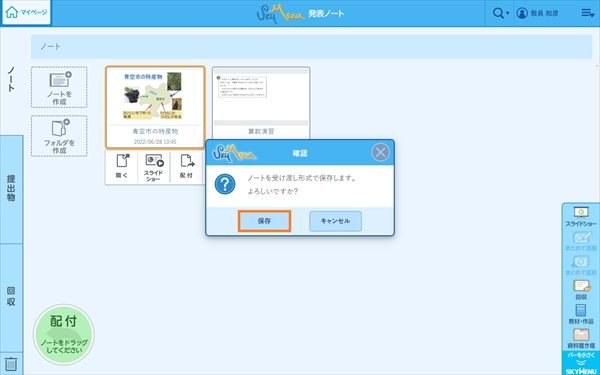Open スライドショー in the right sidebar
Viewport: 600px width, 375px height.
pyautogui.click(x=581, y=217)
